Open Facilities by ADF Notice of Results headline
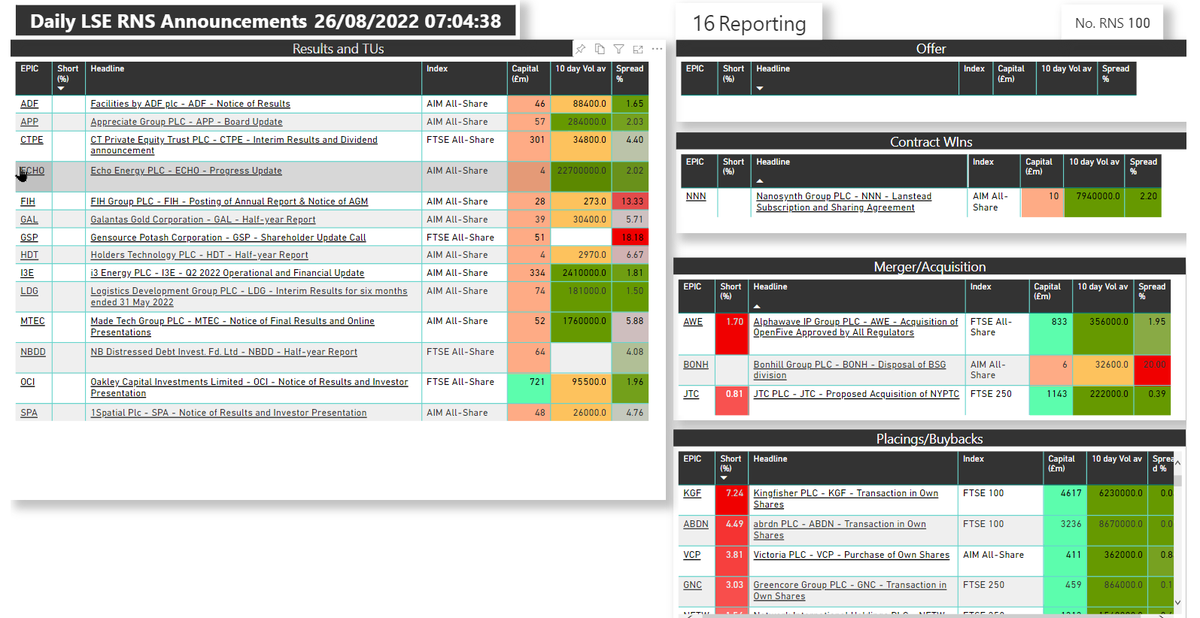This screenshot has height=618, width=1200. (x=190, y=103)
